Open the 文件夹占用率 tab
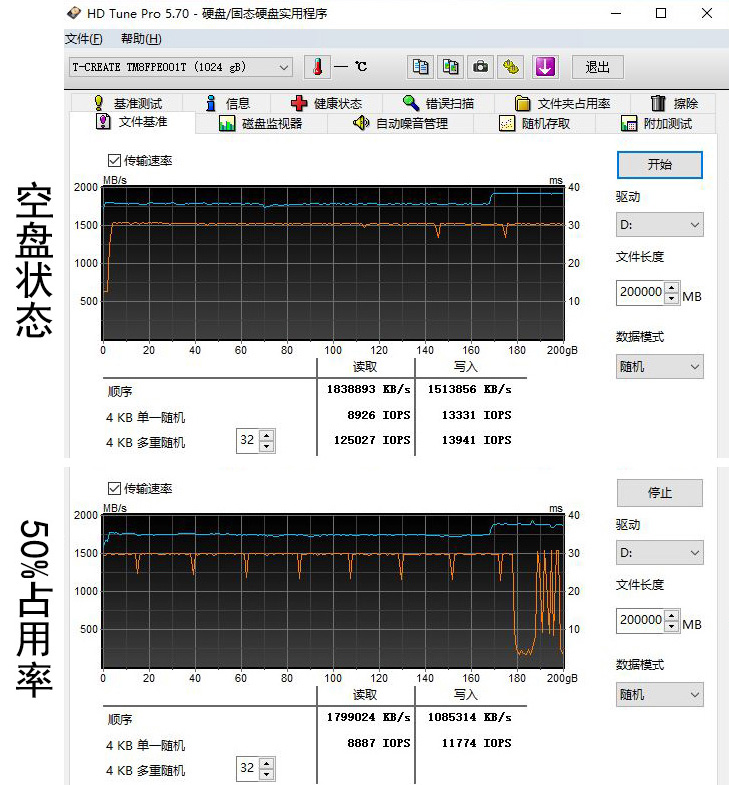 pos(562,103)
